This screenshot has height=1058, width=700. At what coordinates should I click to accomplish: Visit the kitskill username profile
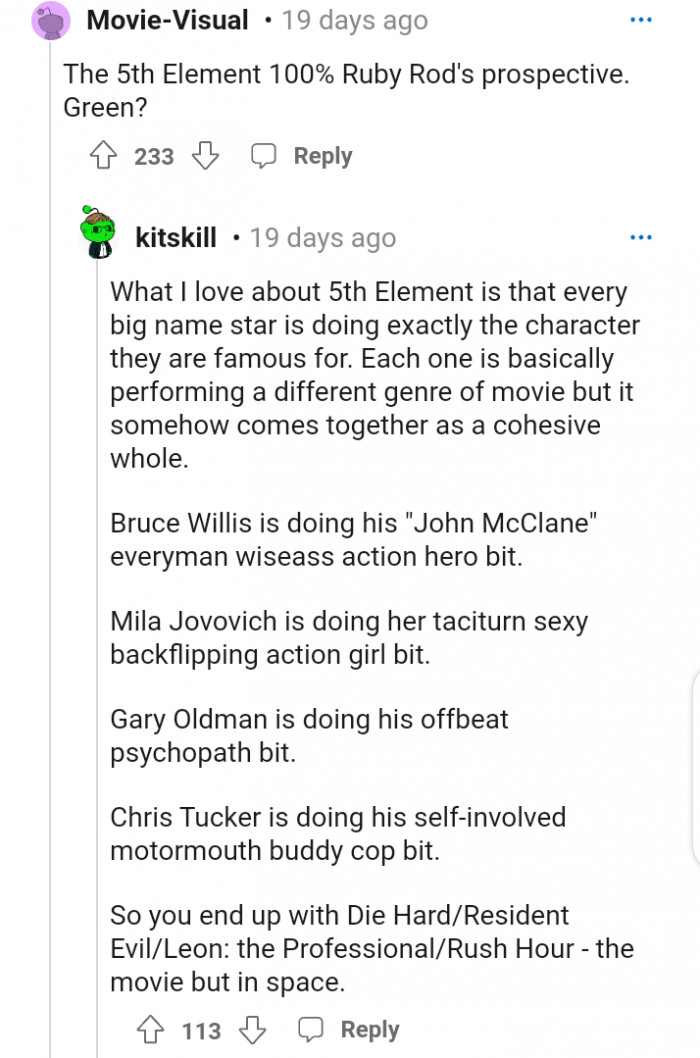(x=175, y=238)
